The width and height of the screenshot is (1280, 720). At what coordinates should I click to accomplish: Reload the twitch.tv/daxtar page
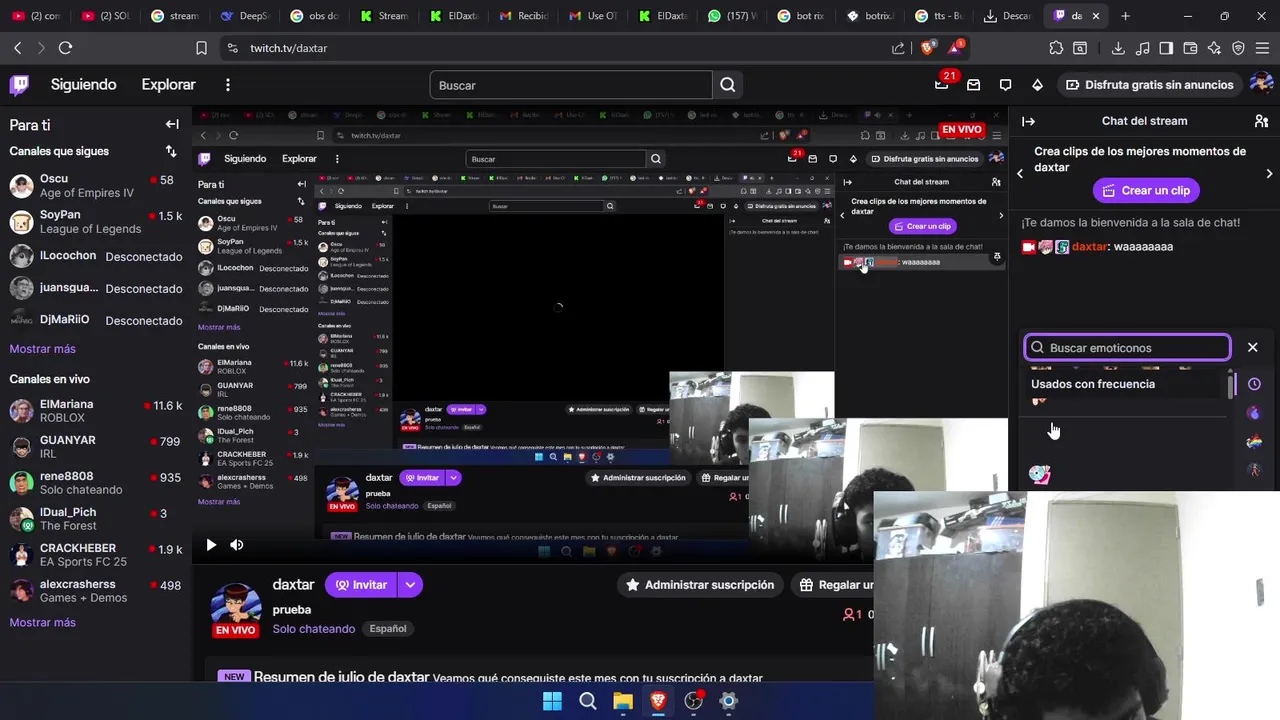(x=65, y=48)
